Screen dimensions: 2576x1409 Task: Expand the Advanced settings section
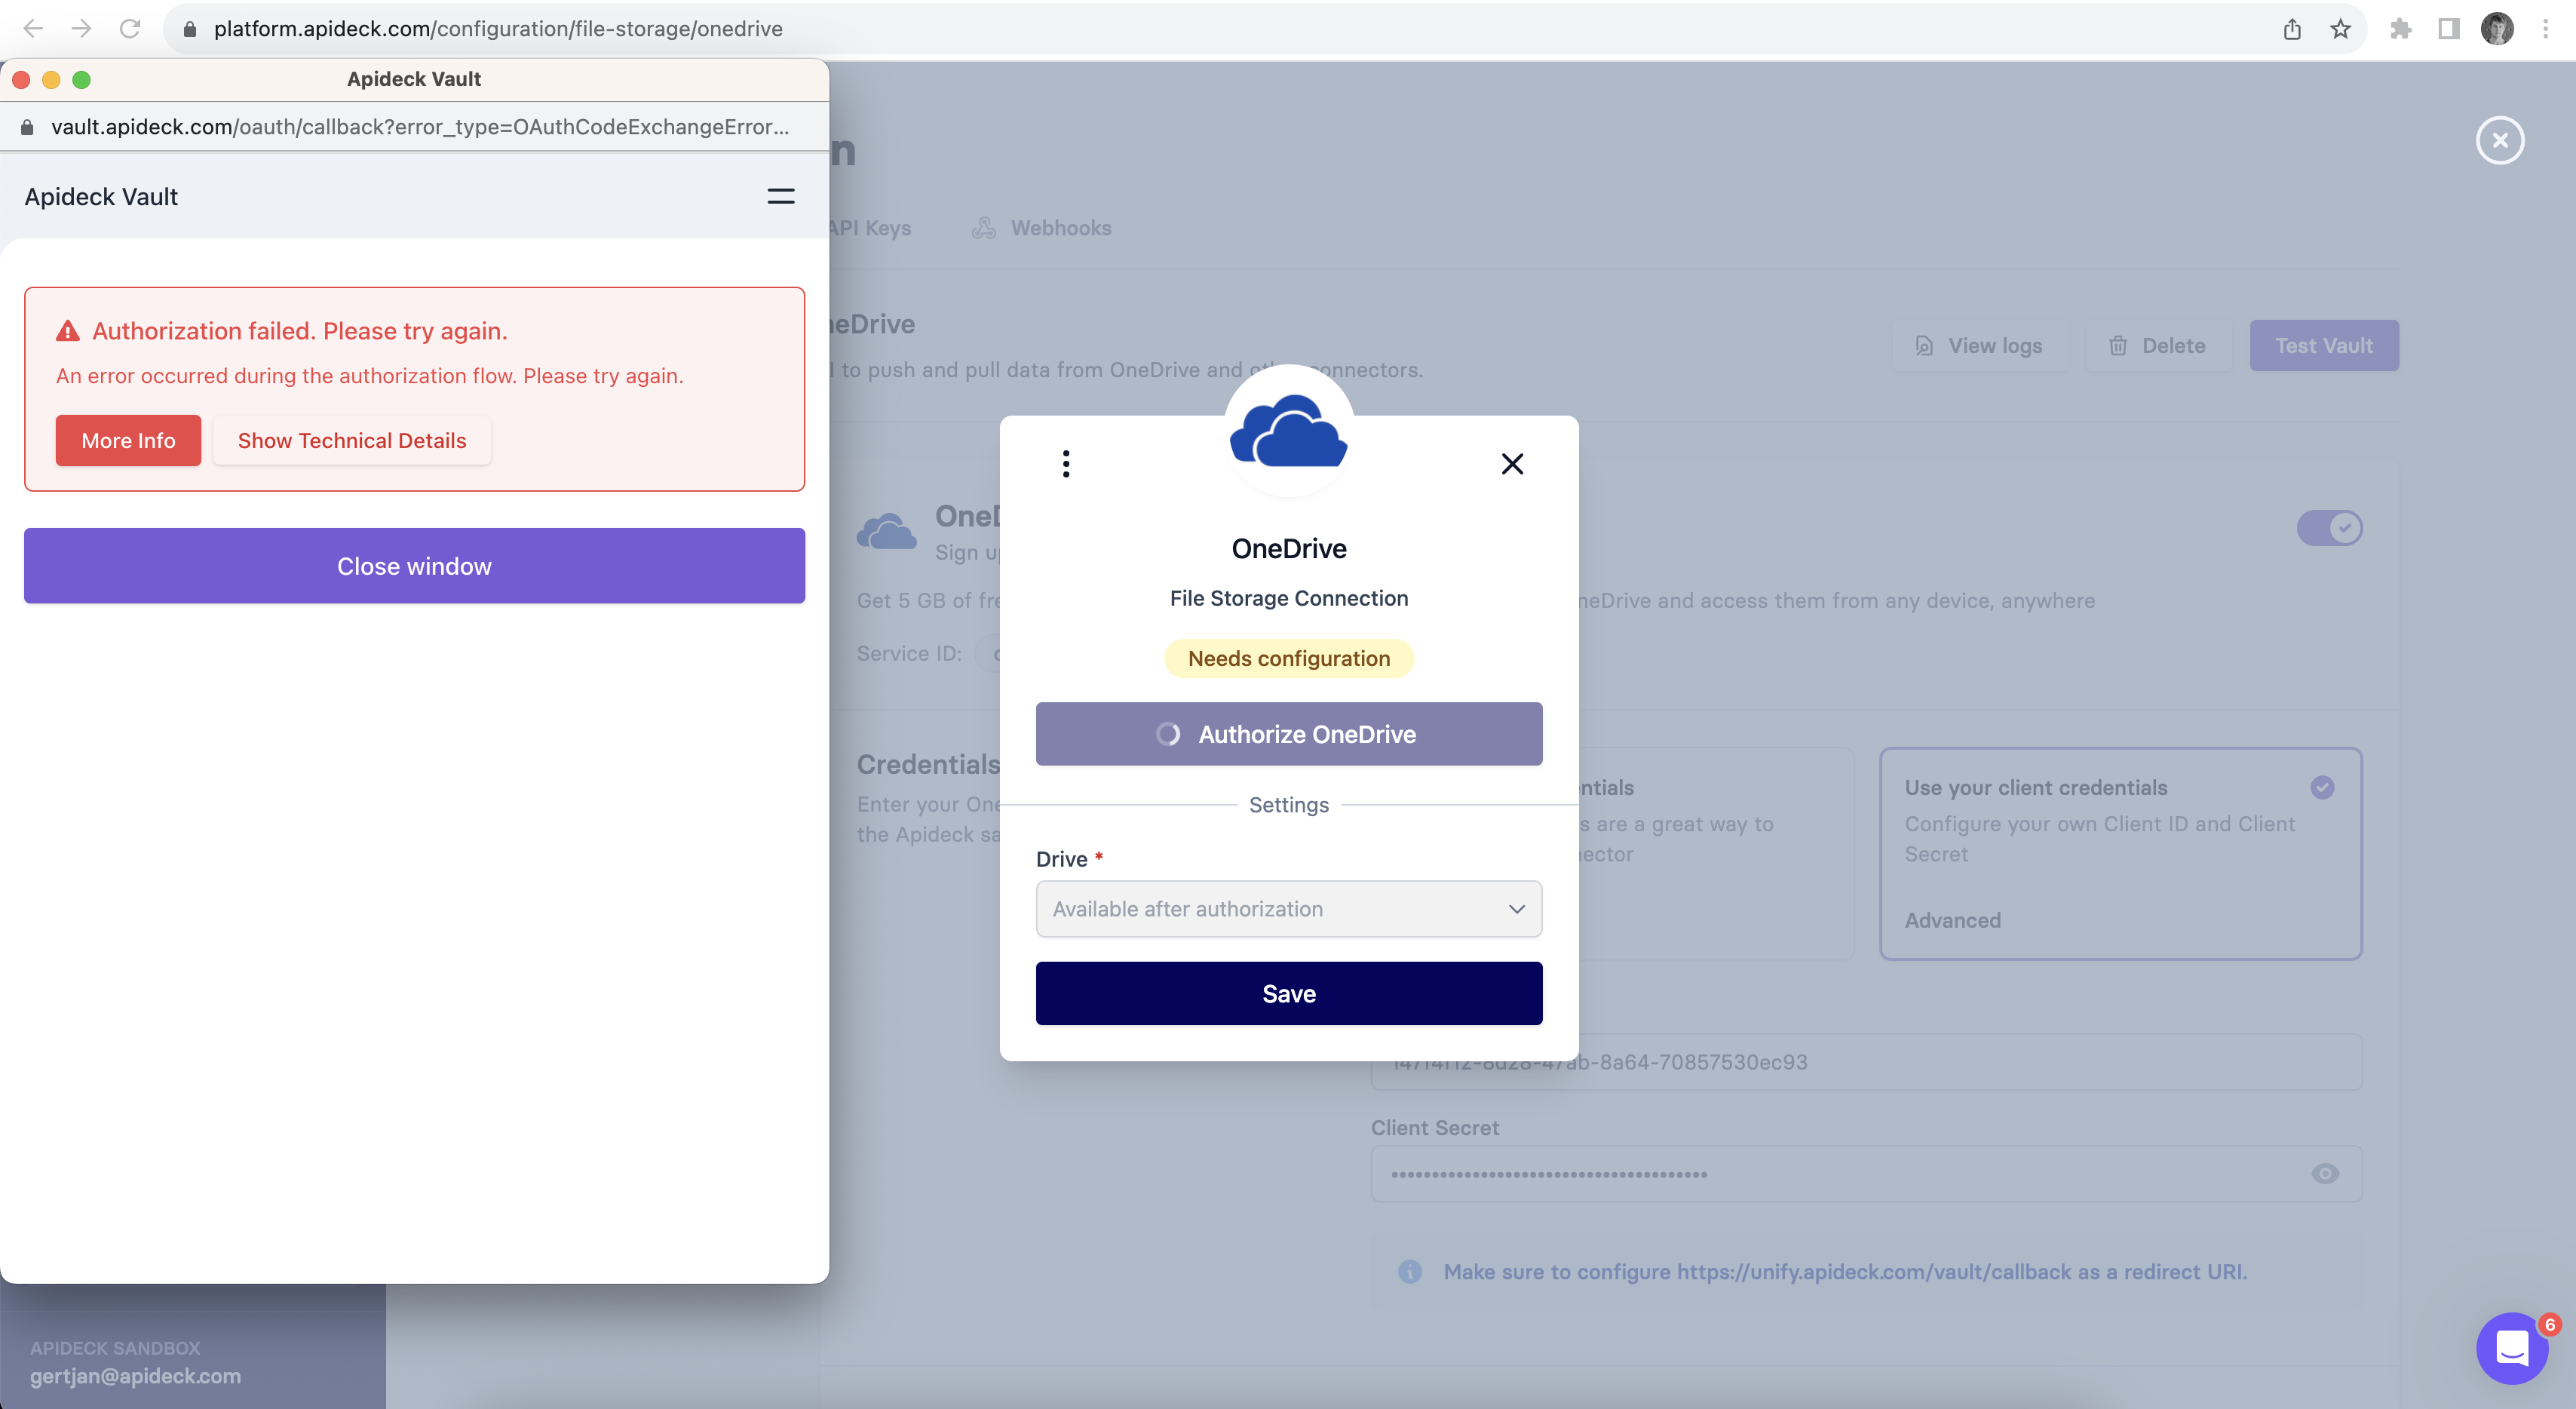pos(1952,919)
